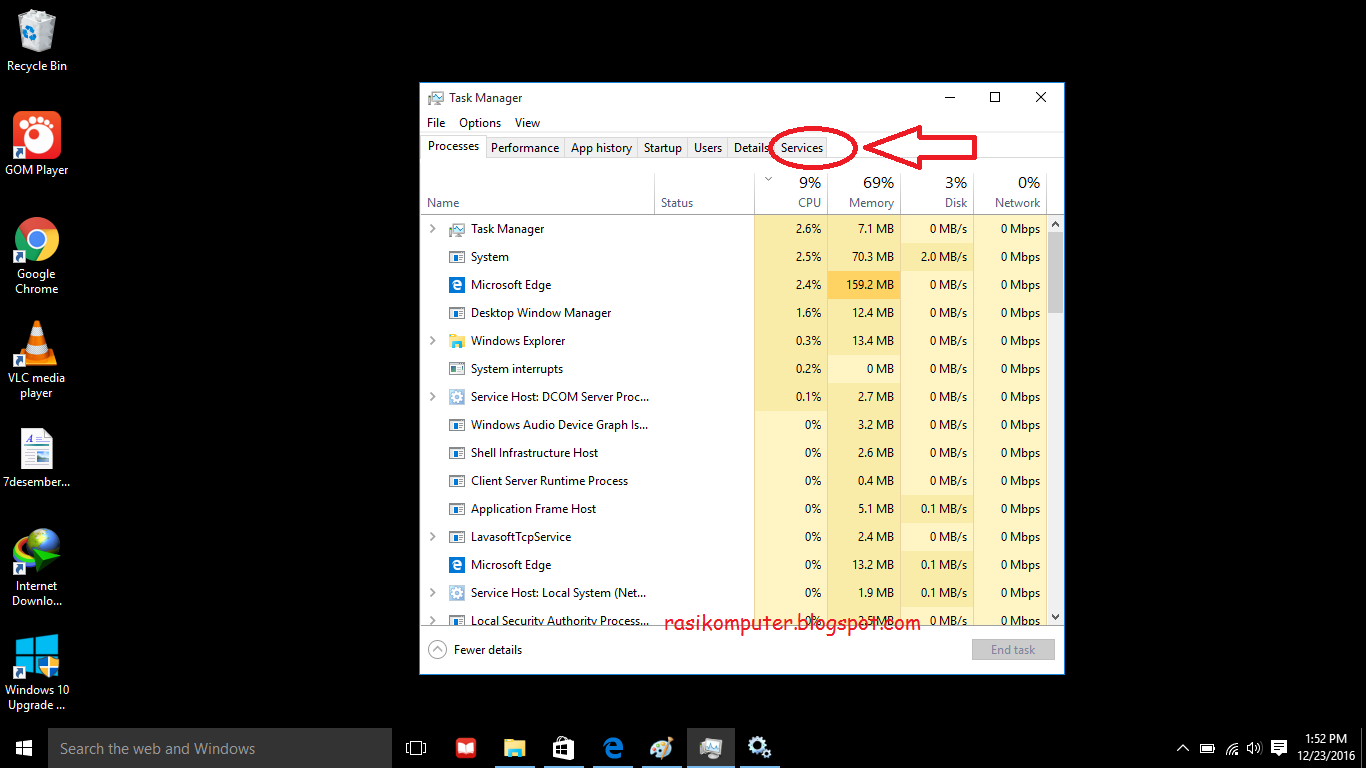Viewport: 1366px width, 768px height.
Task: Click the Task Manager process row icon
Action: [457, 229]
